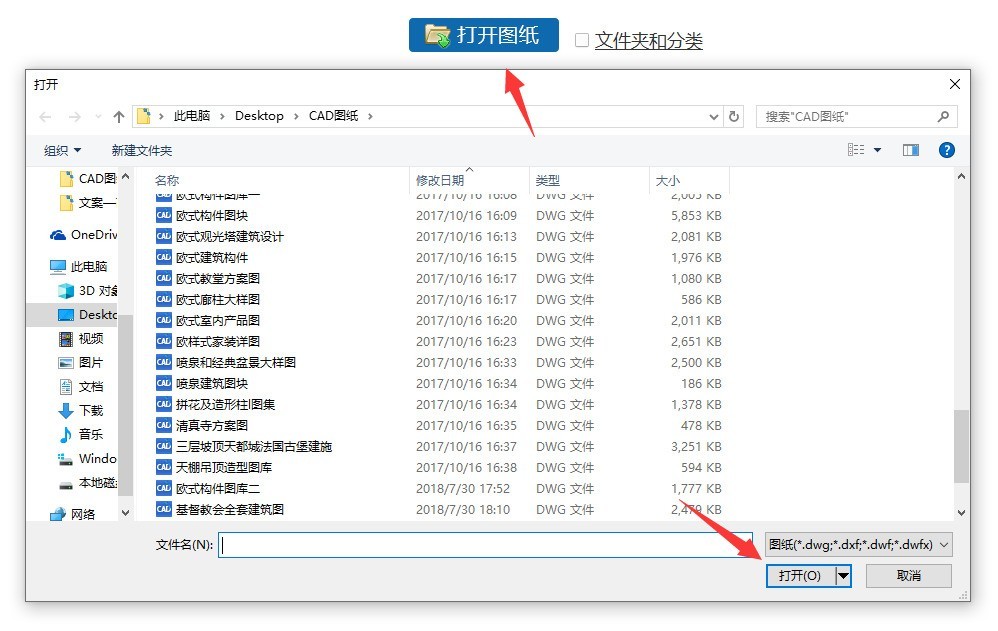Screen dimensions: 998x631
Task: Sort by 类型 column header
Action: [547, 180]
